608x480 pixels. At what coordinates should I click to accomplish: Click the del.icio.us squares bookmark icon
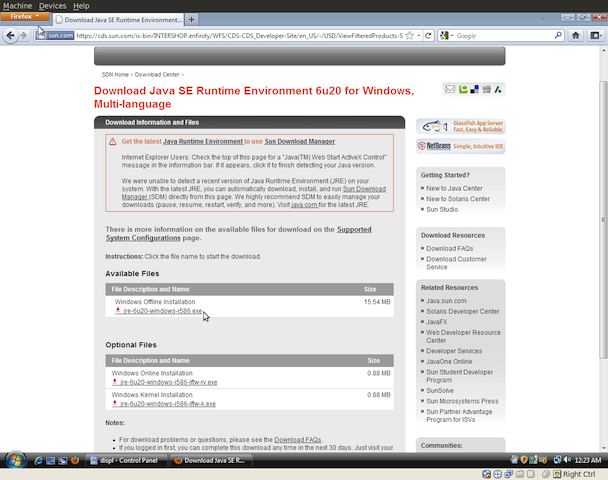474,90
